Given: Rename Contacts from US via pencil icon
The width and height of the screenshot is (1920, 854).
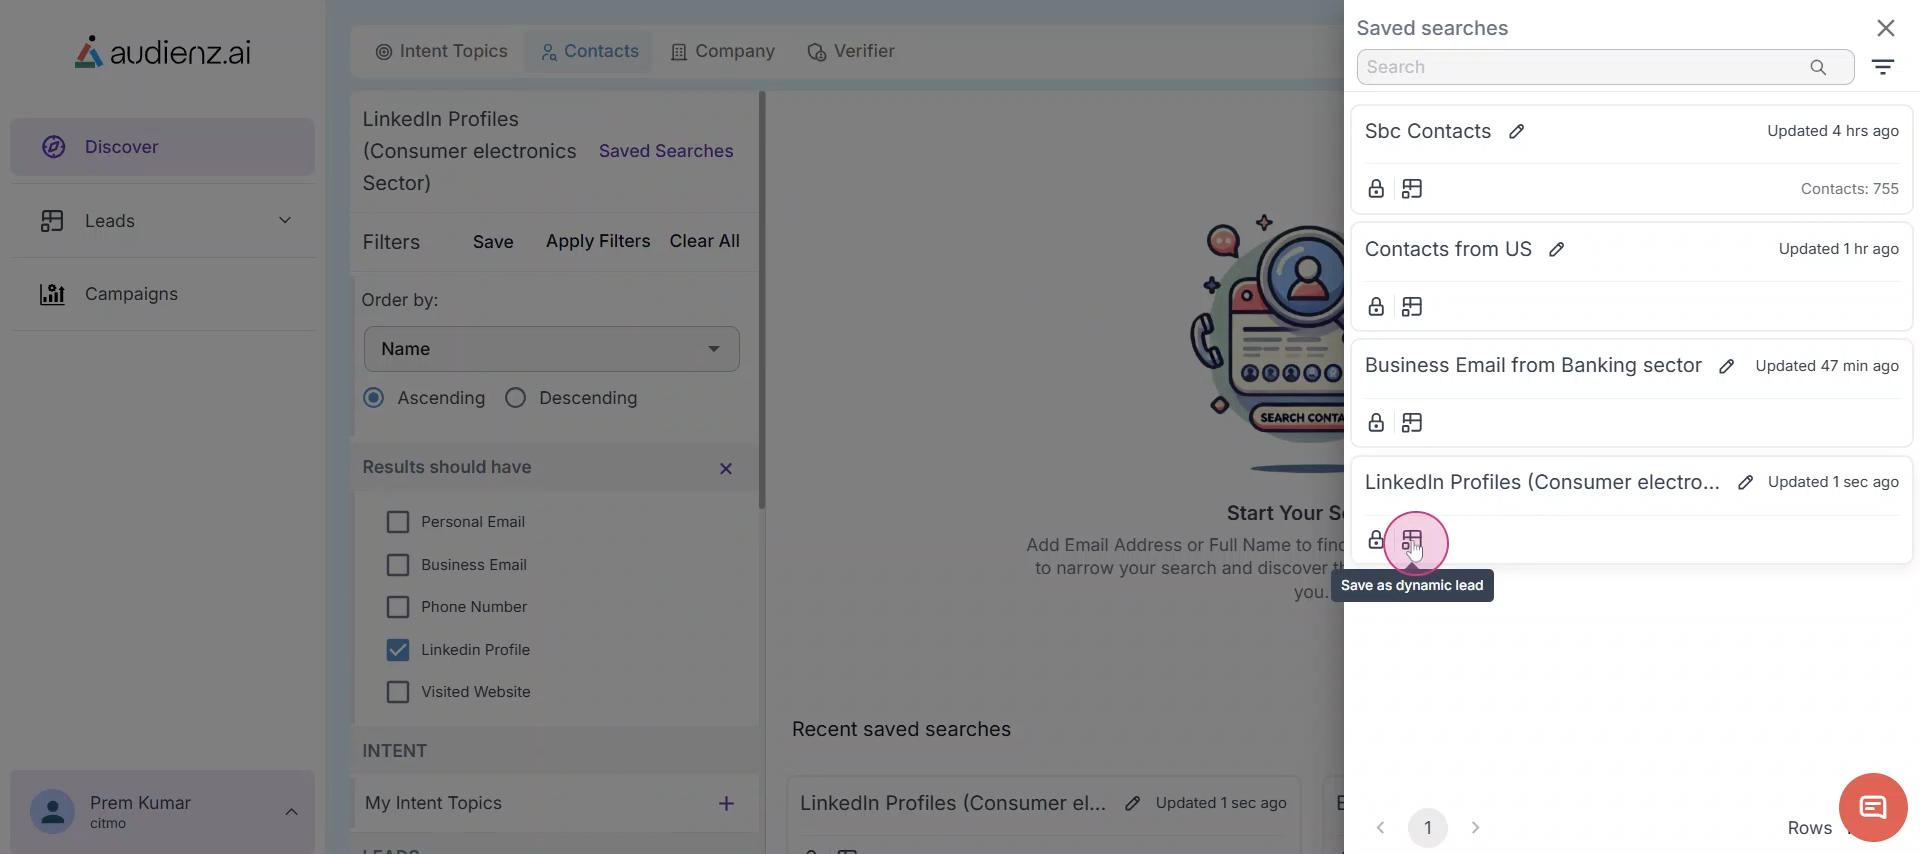Looking at the screenshot, I should [x=1557, y=249].
